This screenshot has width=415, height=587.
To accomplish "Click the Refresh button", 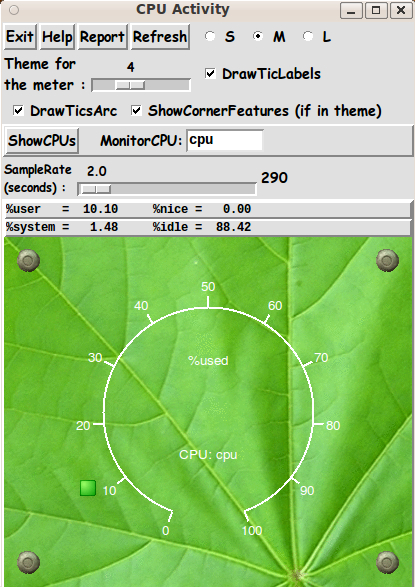I will click(160, 37).
